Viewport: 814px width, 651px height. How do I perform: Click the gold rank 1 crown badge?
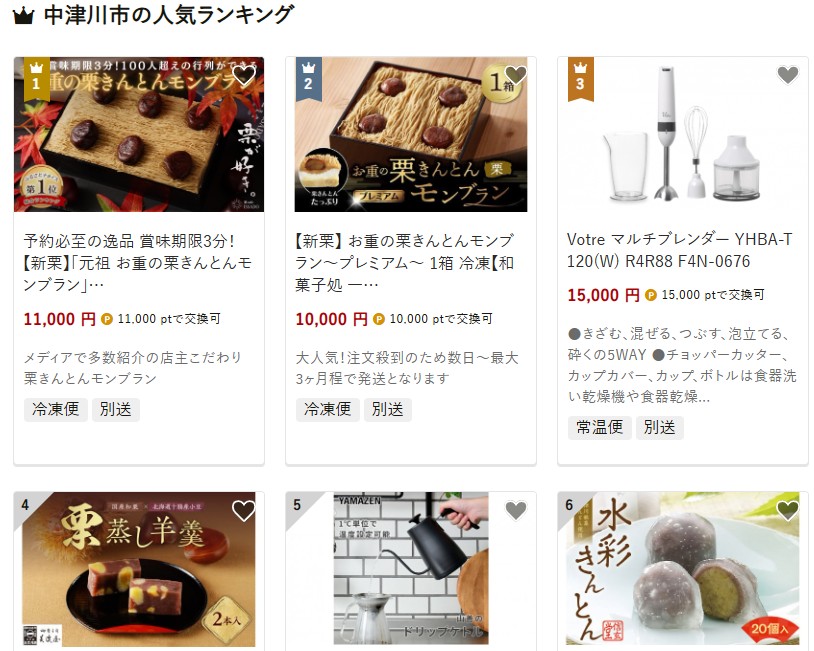36,78
